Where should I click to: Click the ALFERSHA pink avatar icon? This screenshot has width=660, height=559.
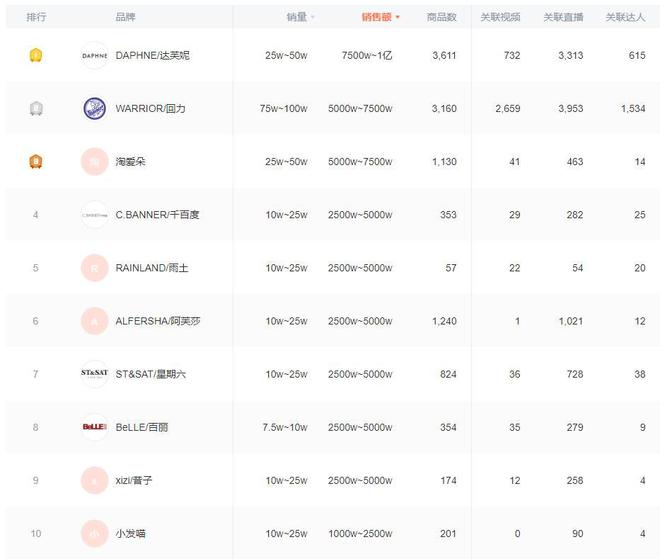[95, 321]
